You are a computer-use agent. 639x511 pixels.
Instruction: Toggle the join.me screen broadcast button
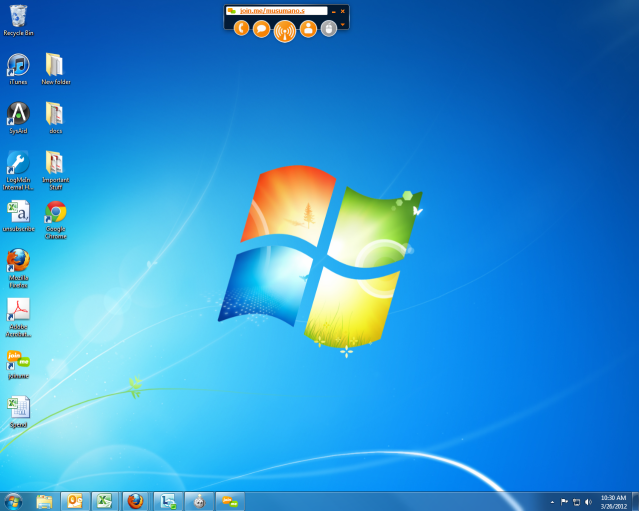click(285, 31)
